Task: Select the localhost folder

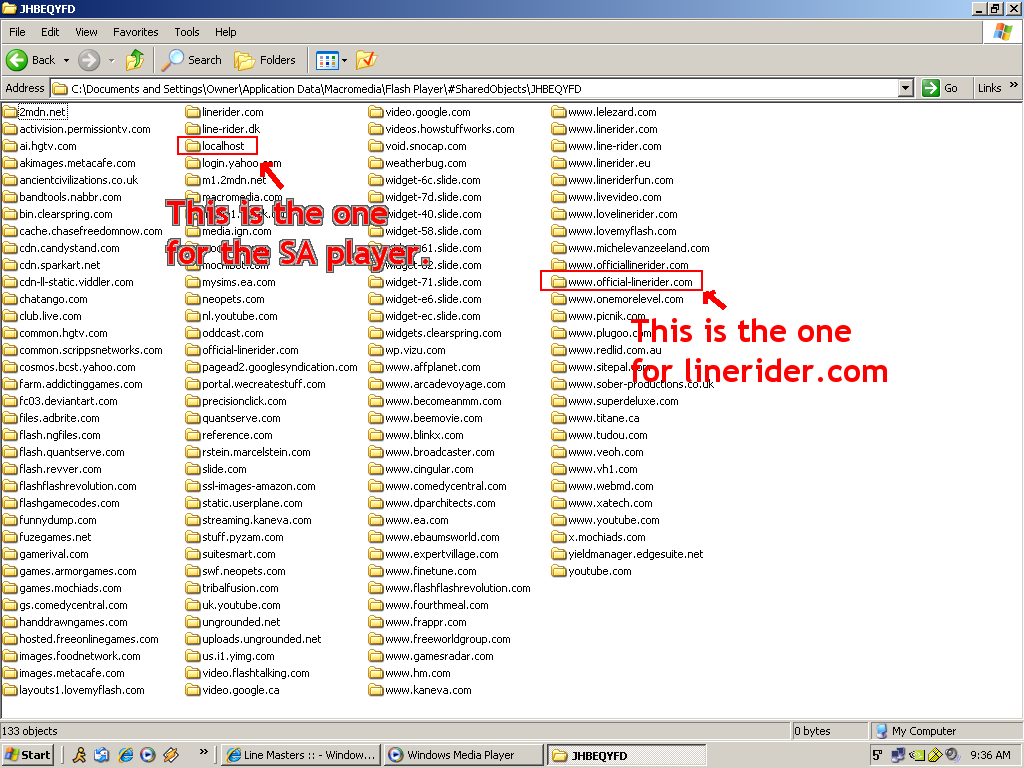Action: 215,146
